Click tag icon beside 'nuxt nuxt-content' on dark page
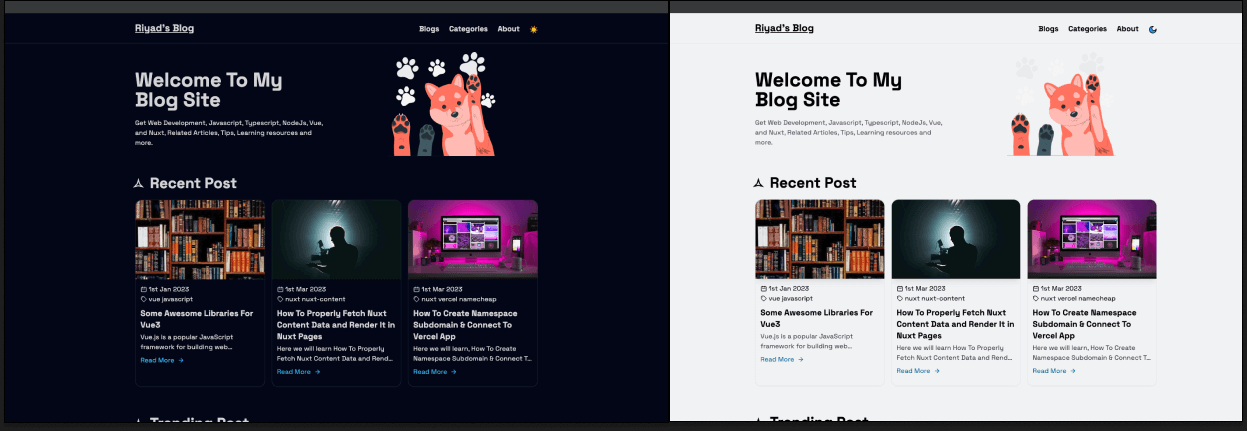The image size is (1247, 431). (280, 298)
